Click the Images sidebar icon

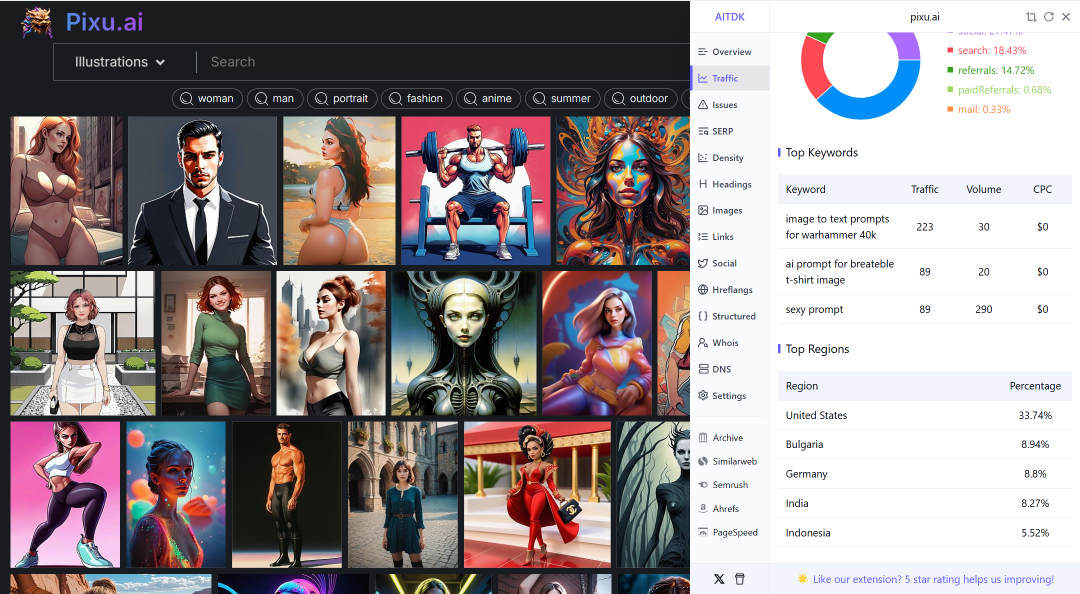[703, 210]
